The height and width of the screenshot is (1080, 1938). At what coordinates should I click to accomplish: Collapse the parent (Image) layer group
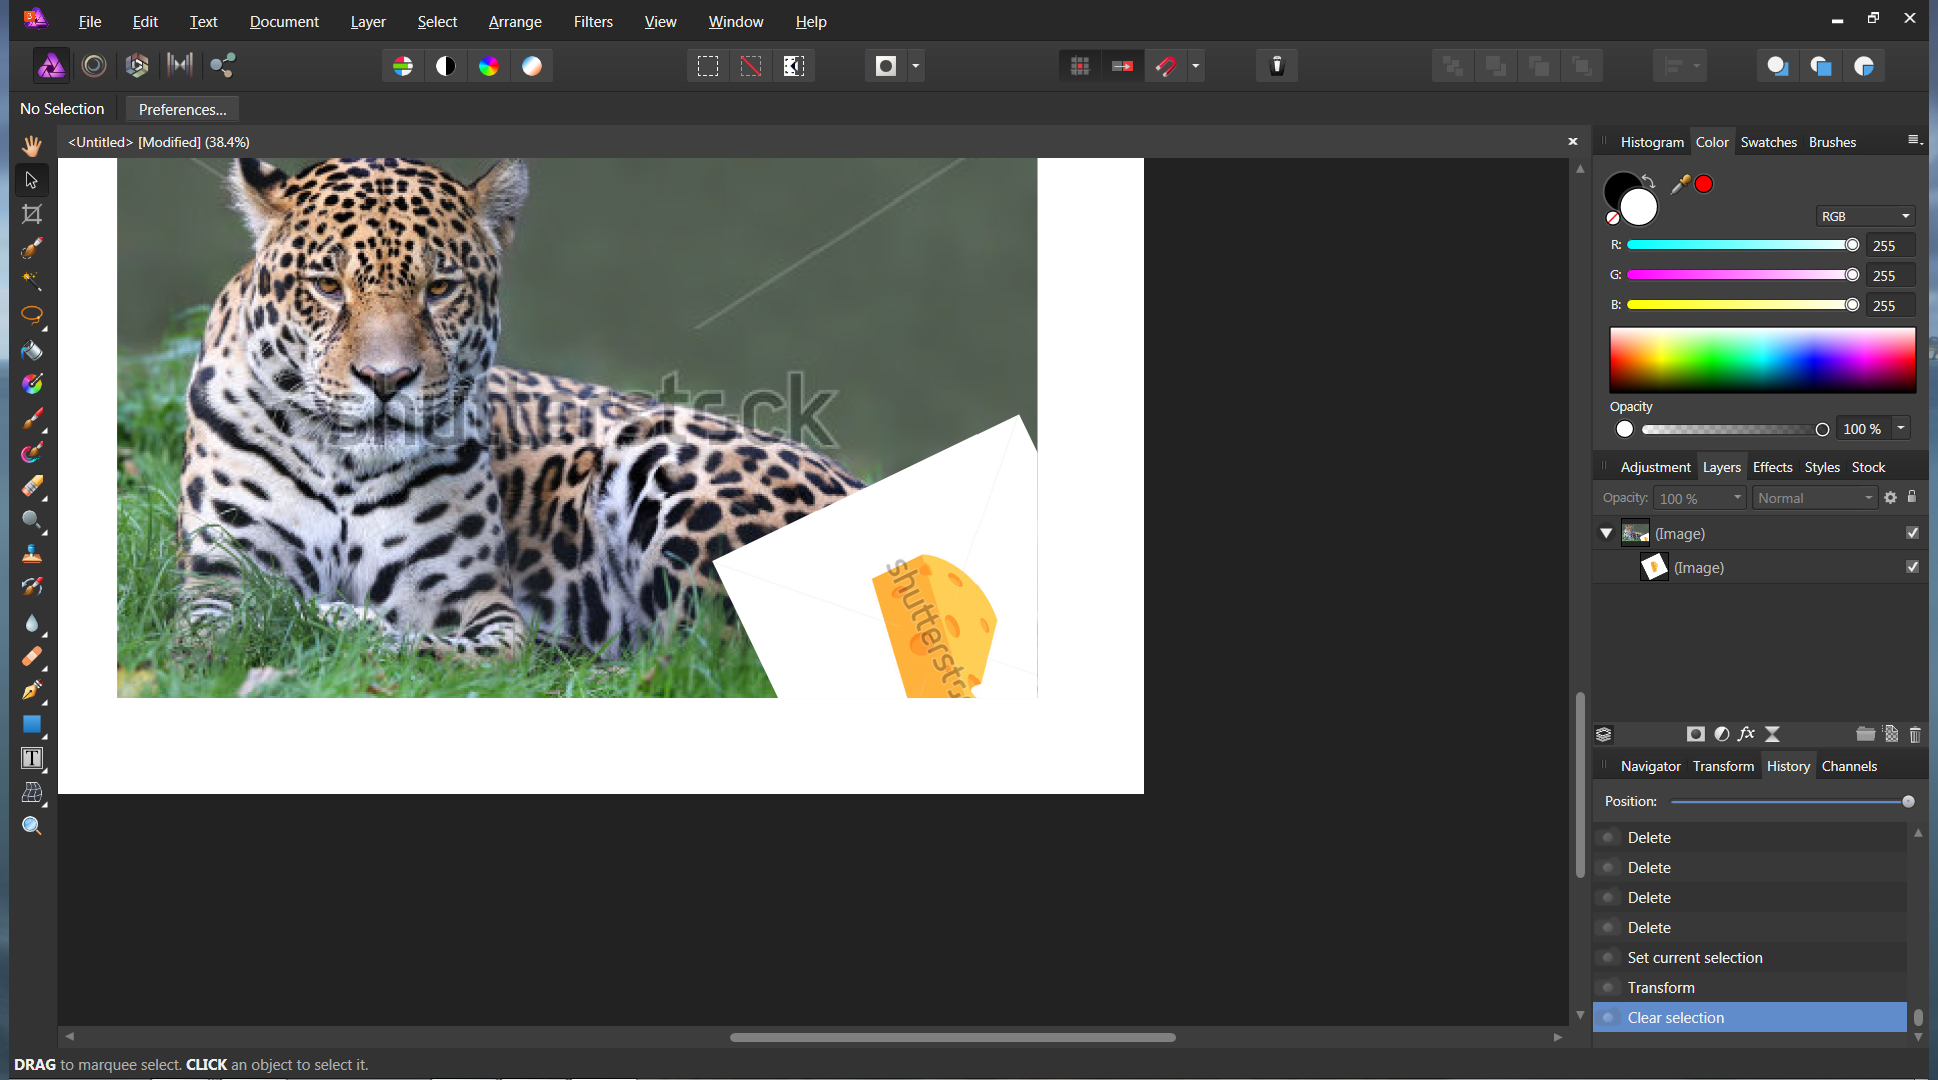pos(1607,533)
